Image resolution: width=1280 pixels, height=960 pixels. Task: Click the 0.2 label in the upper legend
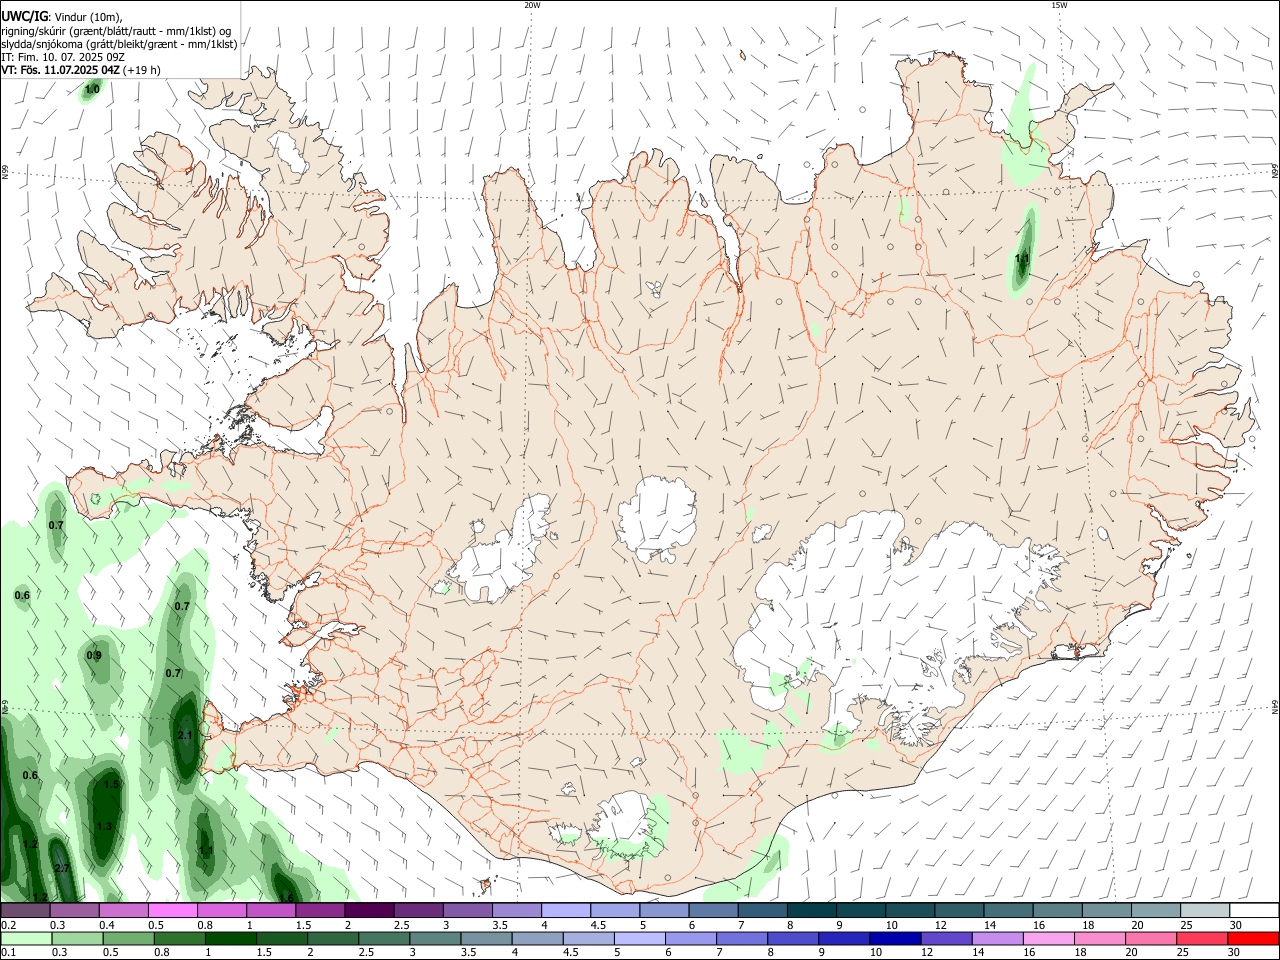tap(8, 925)
